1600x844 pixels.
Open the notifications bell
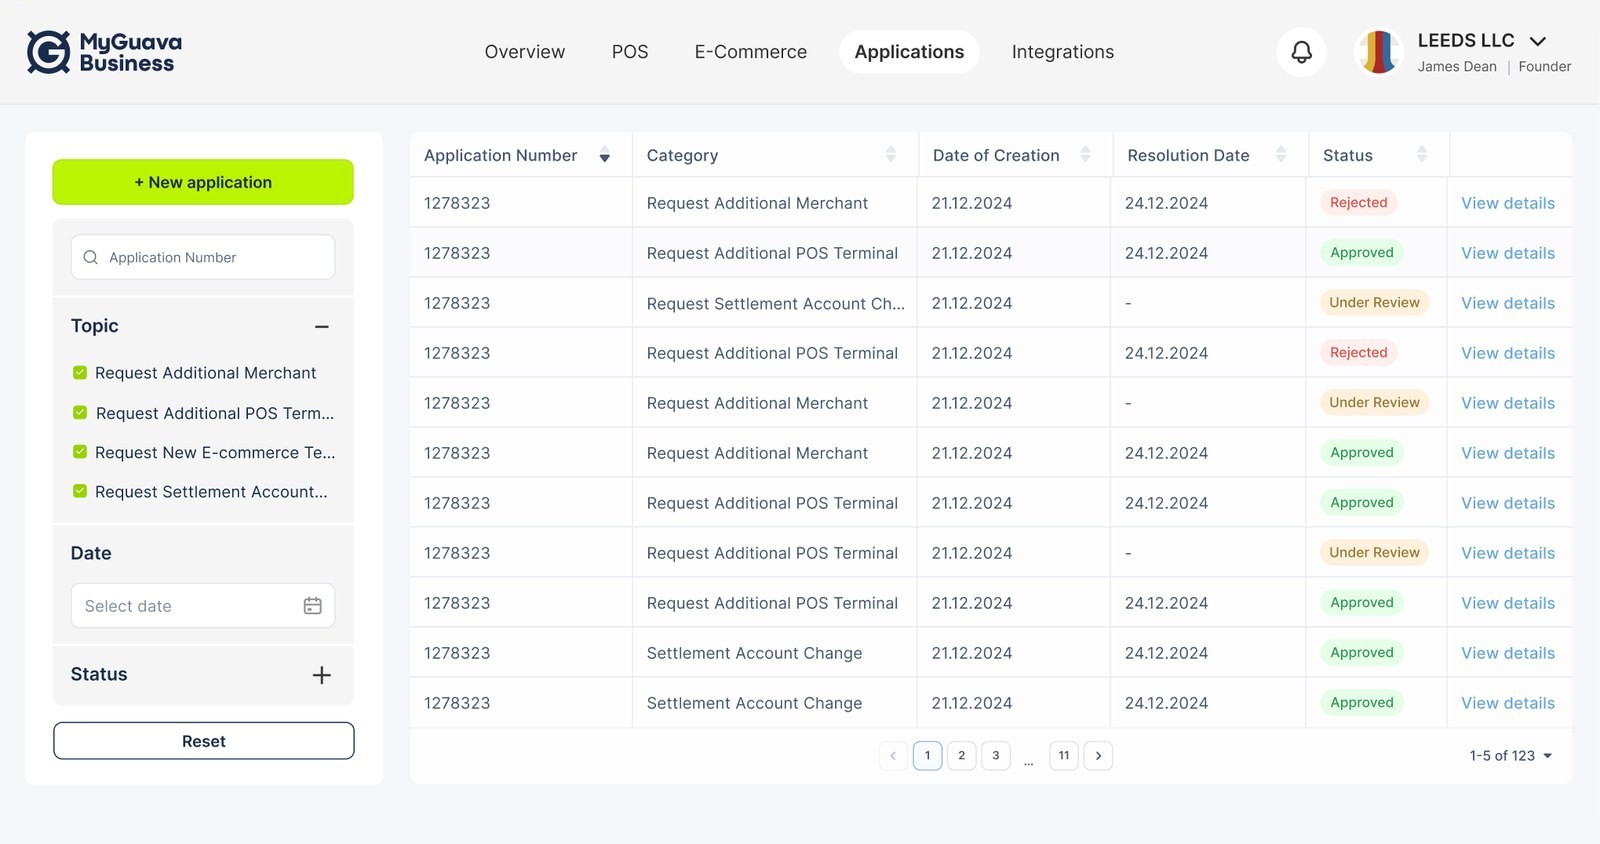point(1301,52)
